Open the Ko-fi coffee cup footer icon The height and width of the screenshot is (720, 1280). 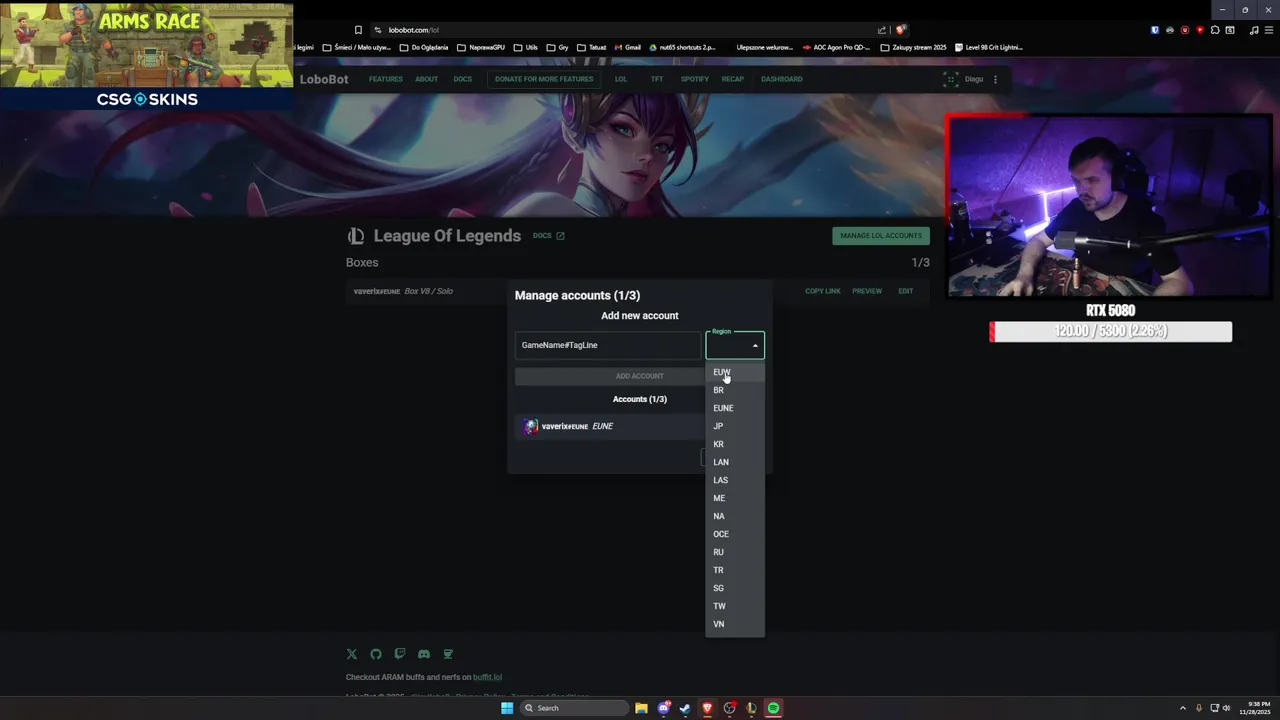(x=448, y=654)
